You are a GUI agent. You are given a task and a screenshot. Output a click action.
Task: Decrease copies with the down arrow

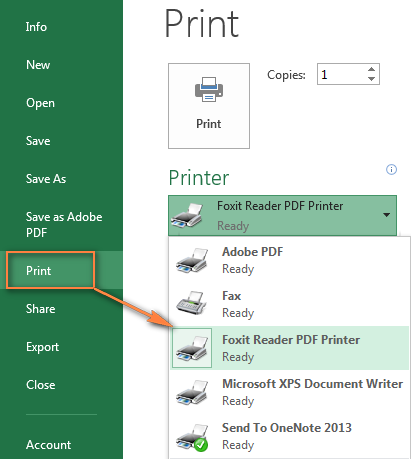pos(371,79)
